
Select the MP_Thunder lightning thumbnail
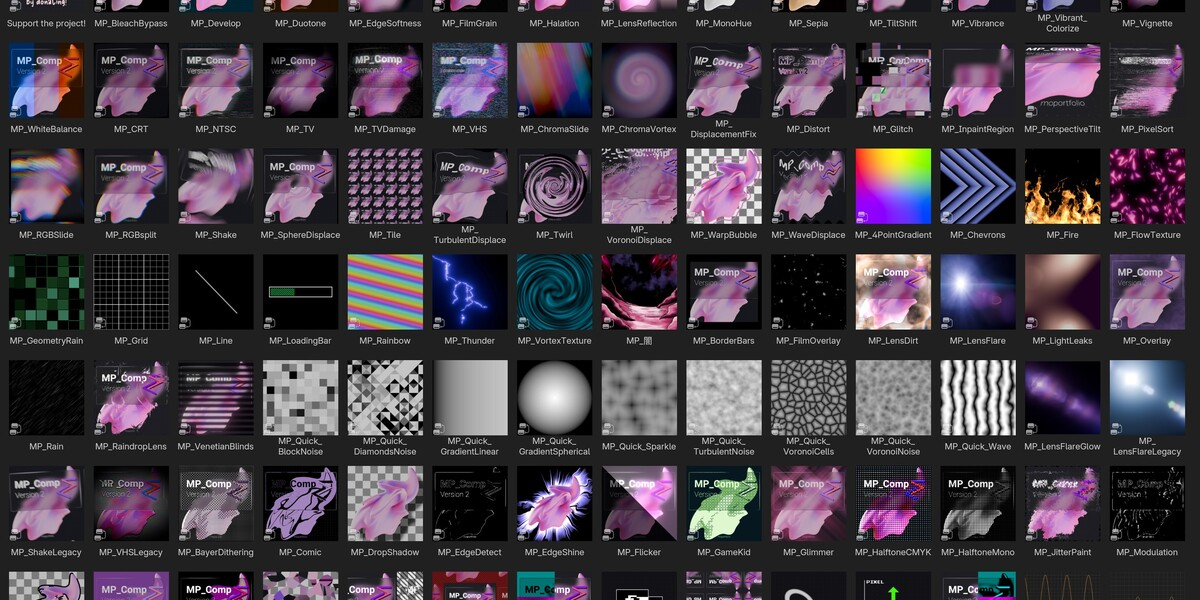point(470,292)
